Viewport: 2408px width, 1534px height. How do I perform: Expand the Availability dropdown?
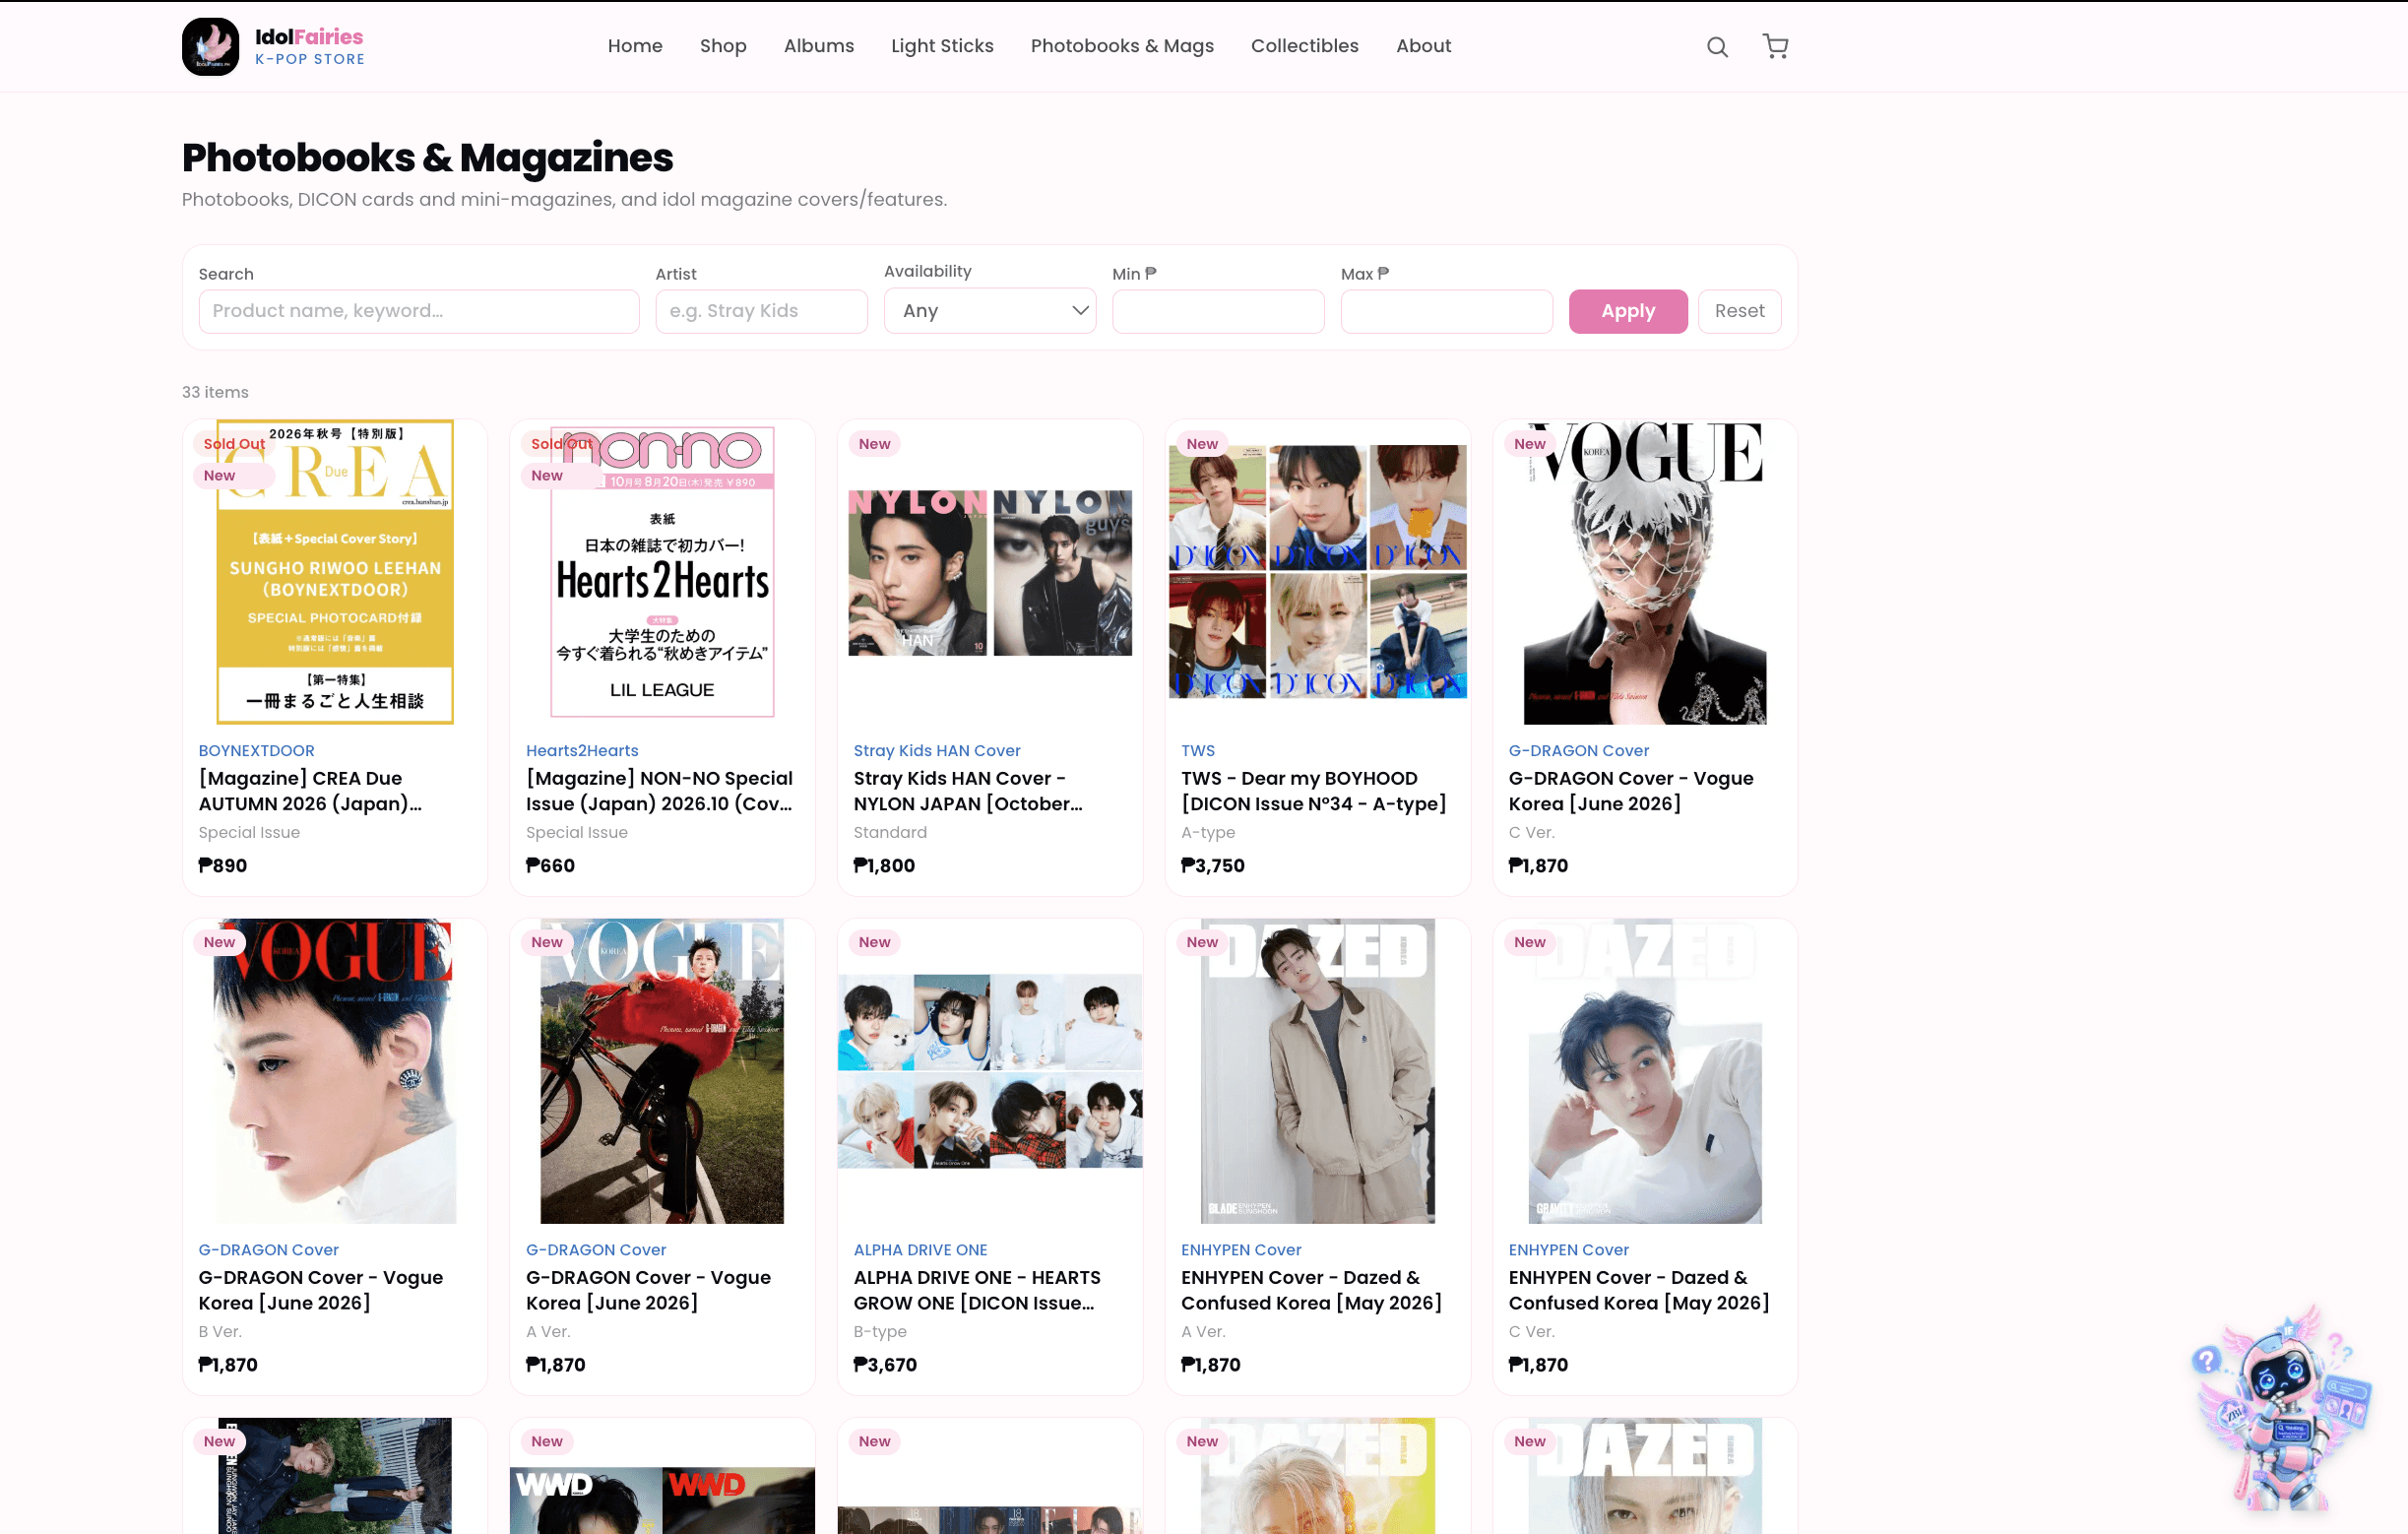(990, 311)
